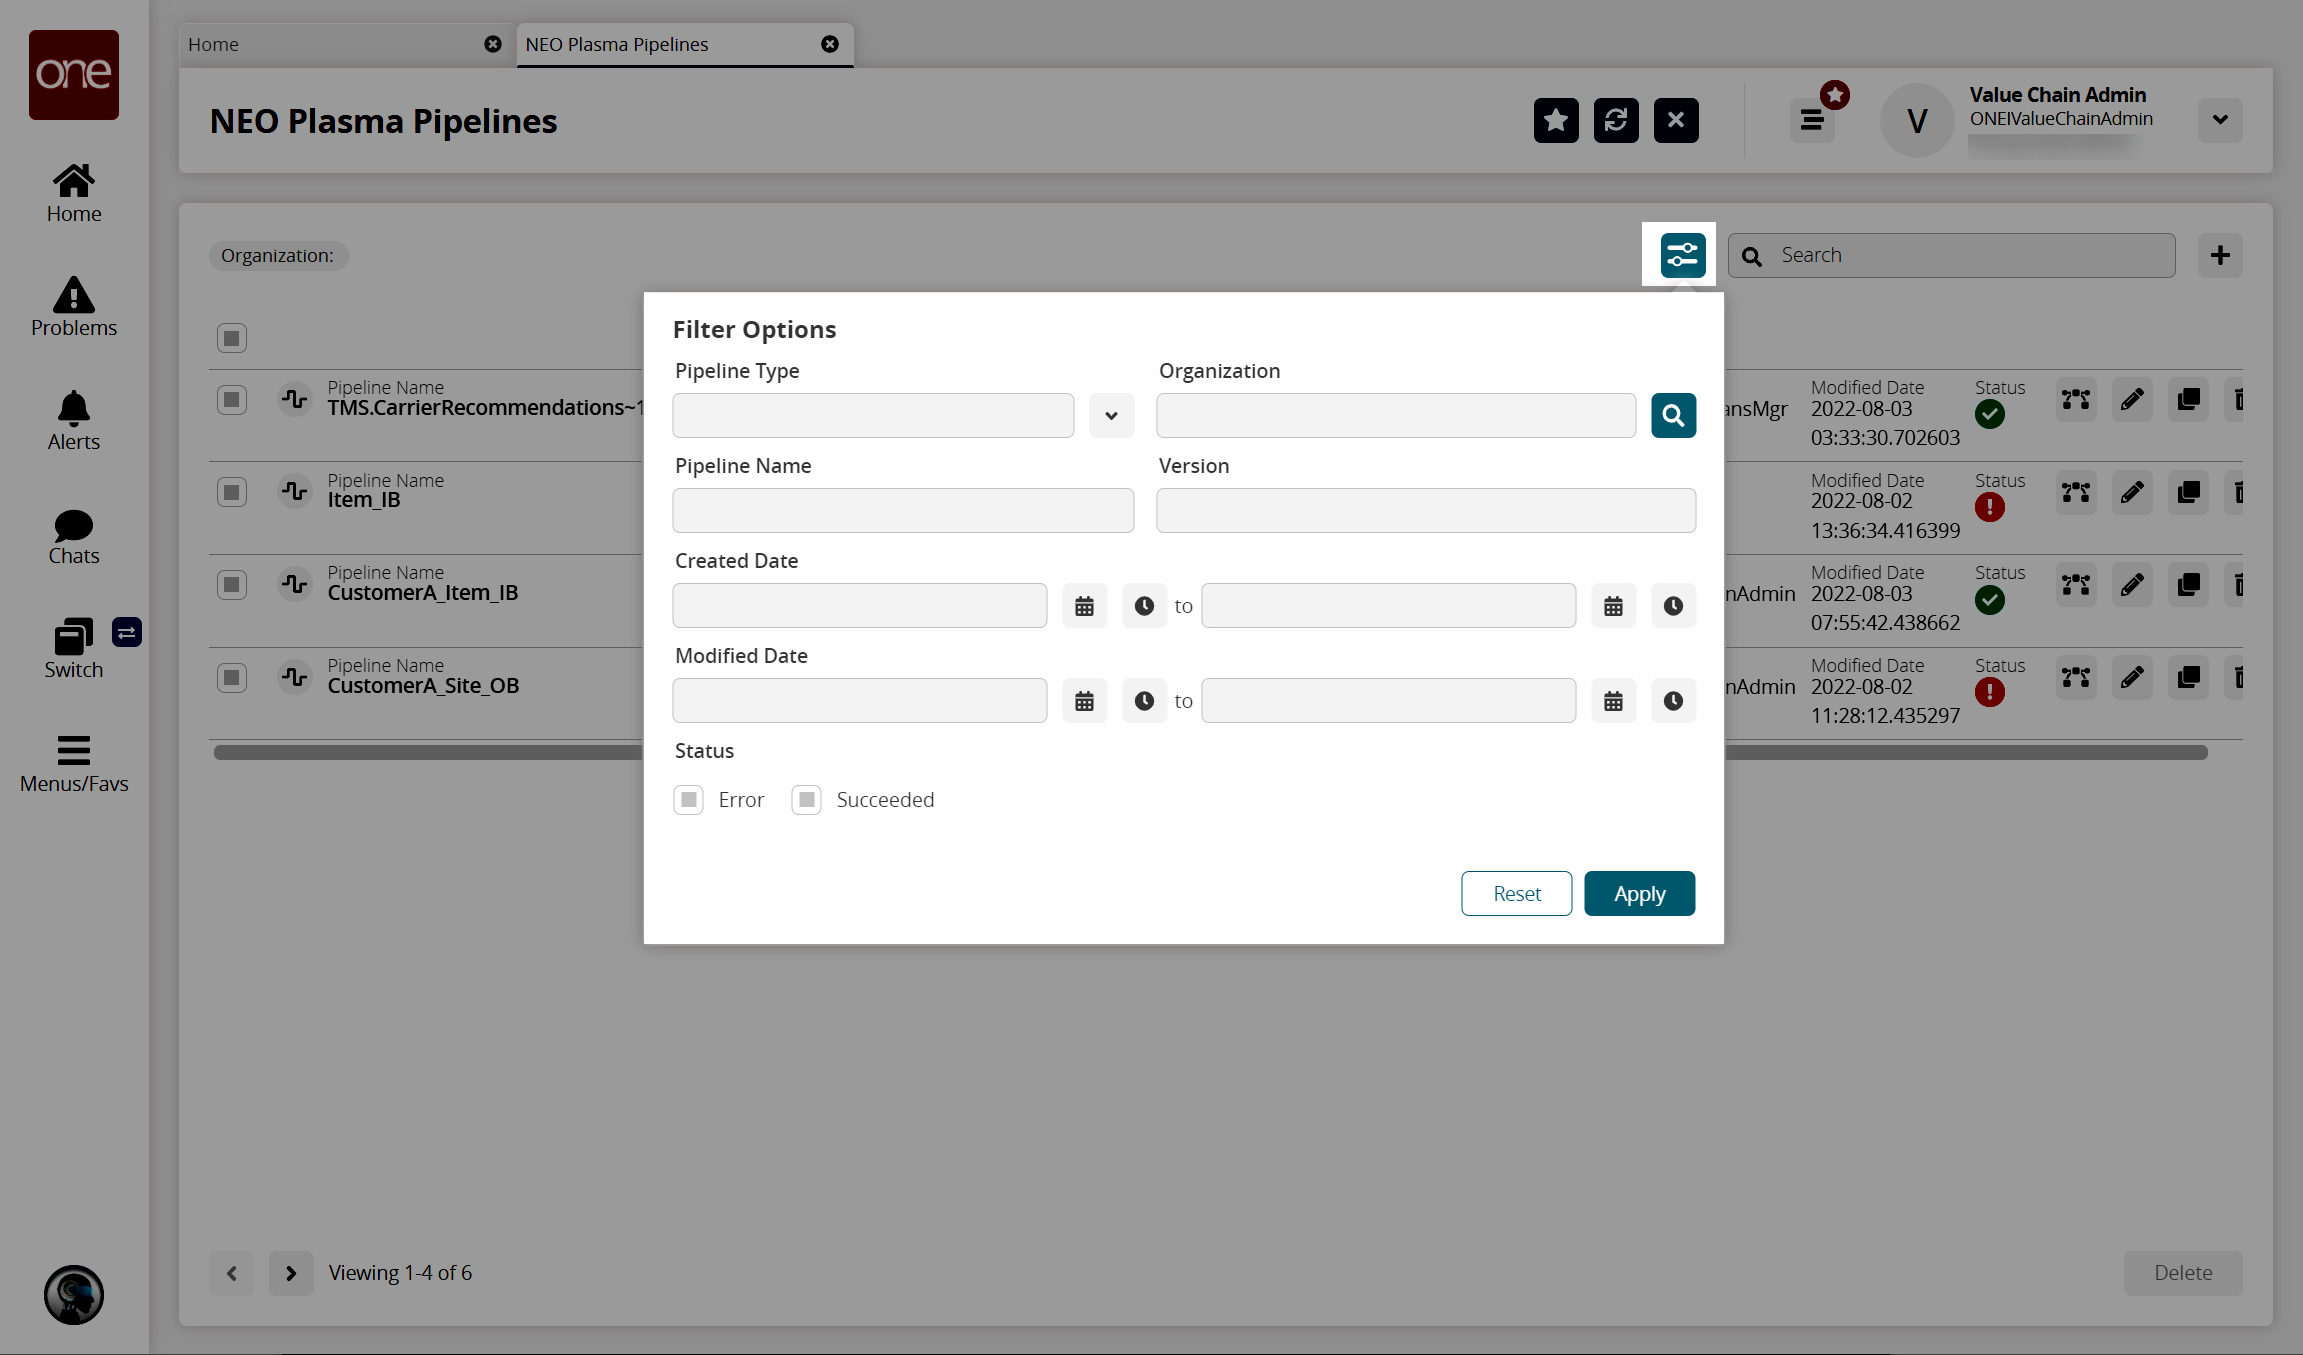Open the Modified Date end calendar picker
This screenshot has width=2303, height=1355.
1614,700
